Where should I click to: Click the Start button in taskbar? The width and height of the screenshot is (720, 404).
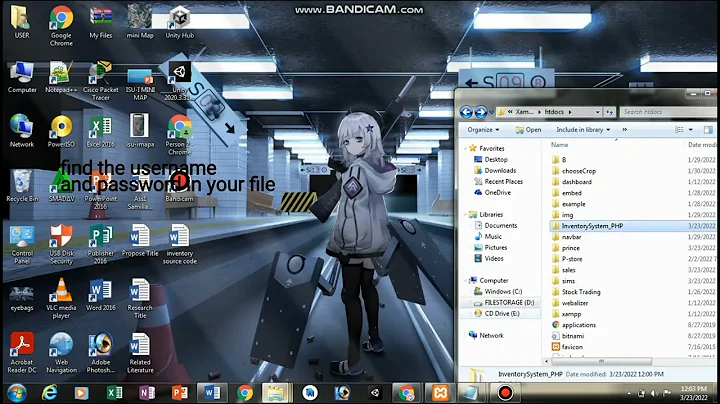click(17, 391)
